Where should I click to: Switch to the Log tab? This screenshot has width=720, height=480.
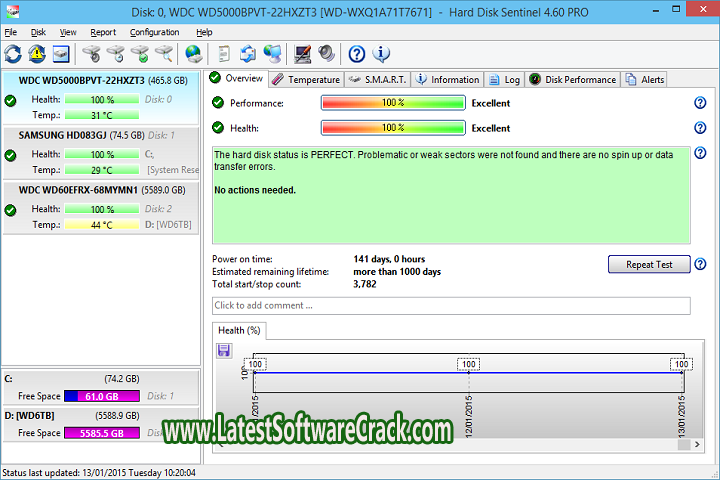click(x=504, y=80)
